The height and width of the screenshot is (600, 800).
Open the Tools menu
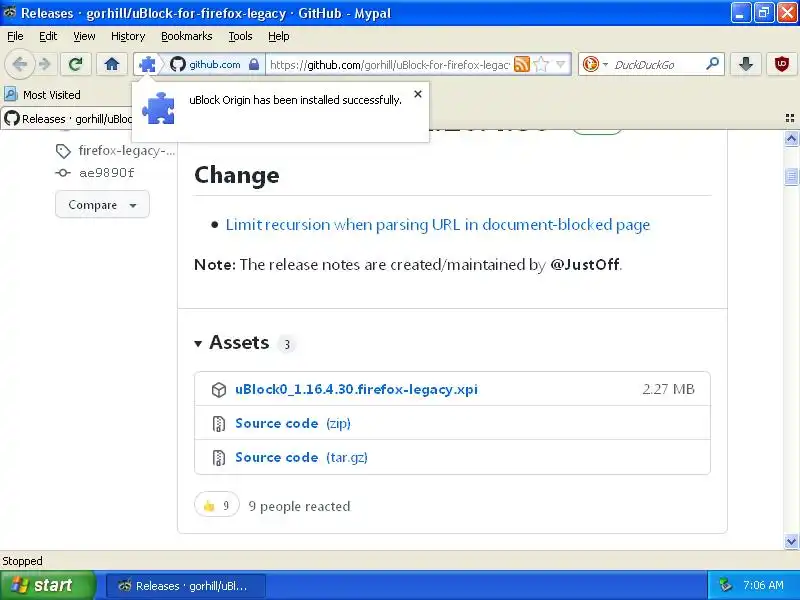coord(240,36)
